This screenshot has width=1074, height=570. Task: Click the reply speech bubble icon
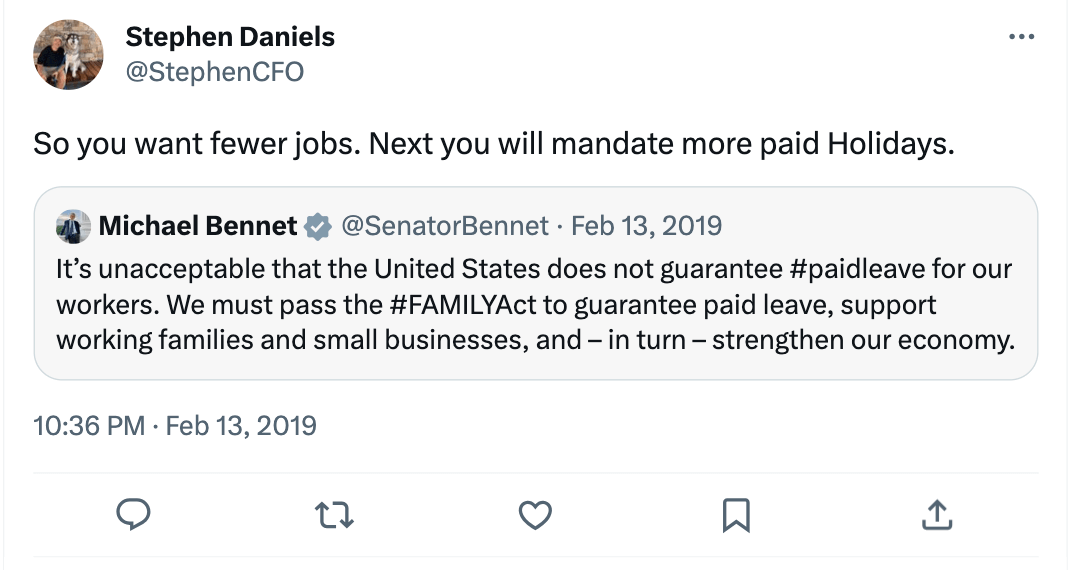pyautogui.click(x=134, y=515)
